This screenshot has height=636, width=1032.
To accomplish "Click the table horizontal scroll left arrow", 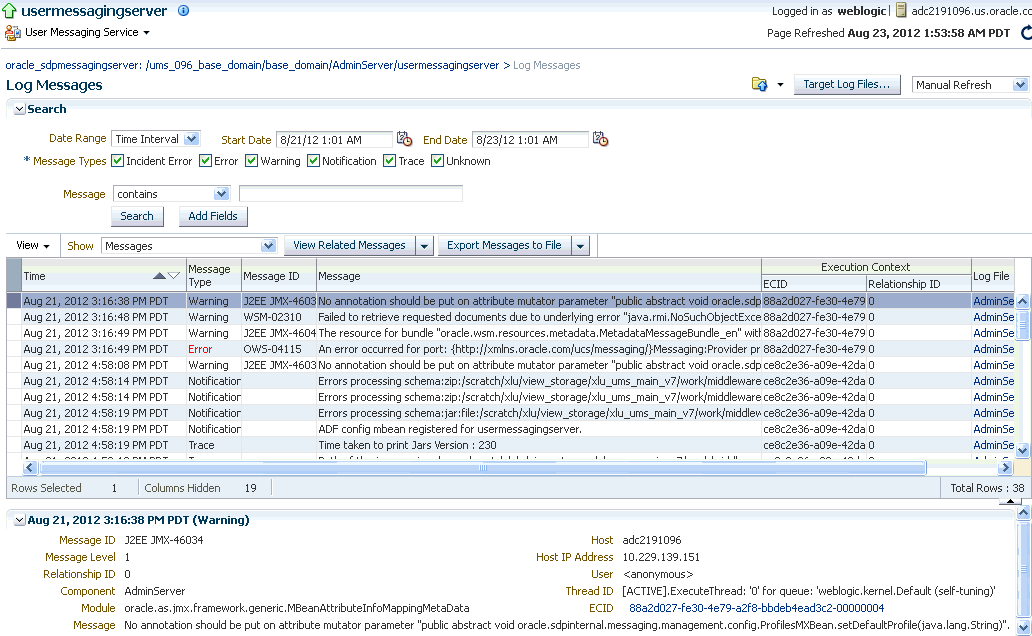I will click(29, 467).
